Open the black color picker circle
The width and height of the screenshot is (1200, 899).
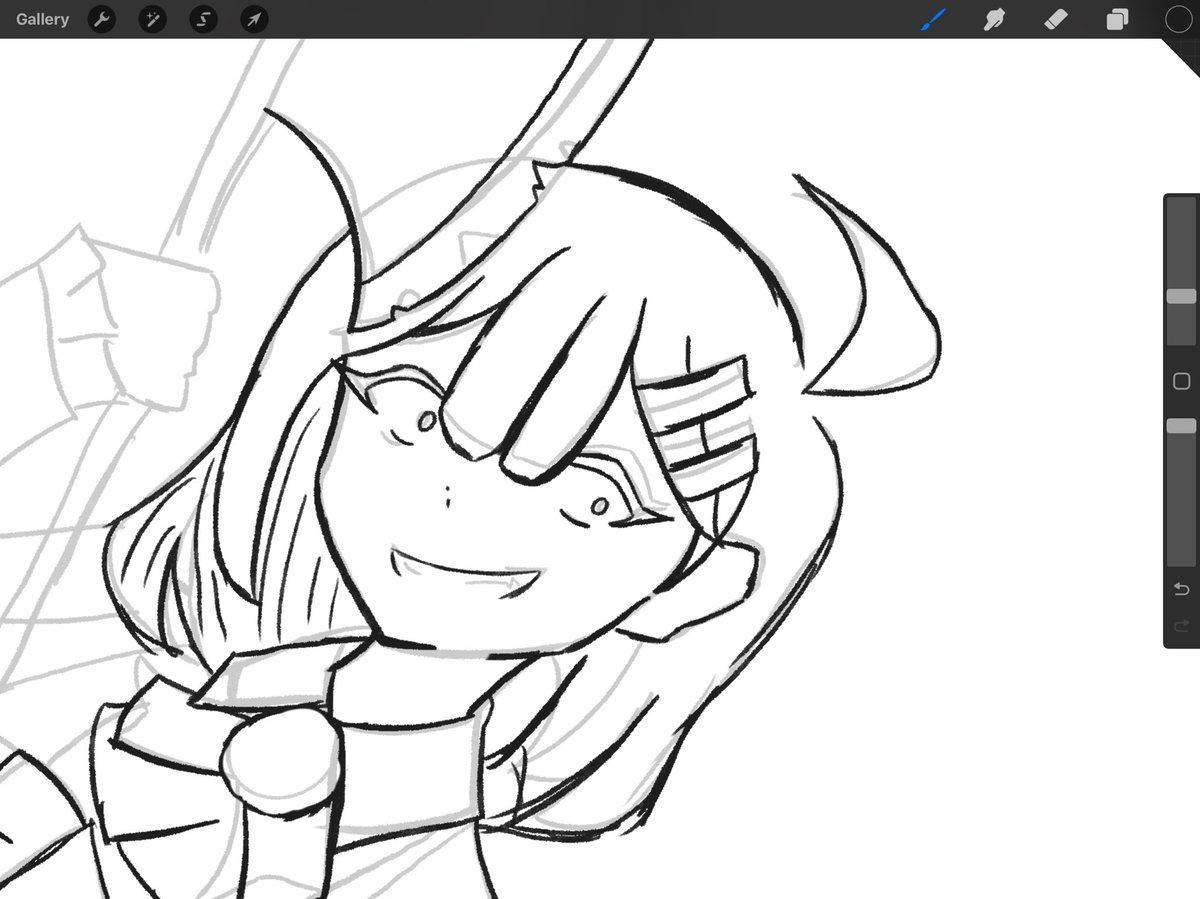coord(1178,19)
